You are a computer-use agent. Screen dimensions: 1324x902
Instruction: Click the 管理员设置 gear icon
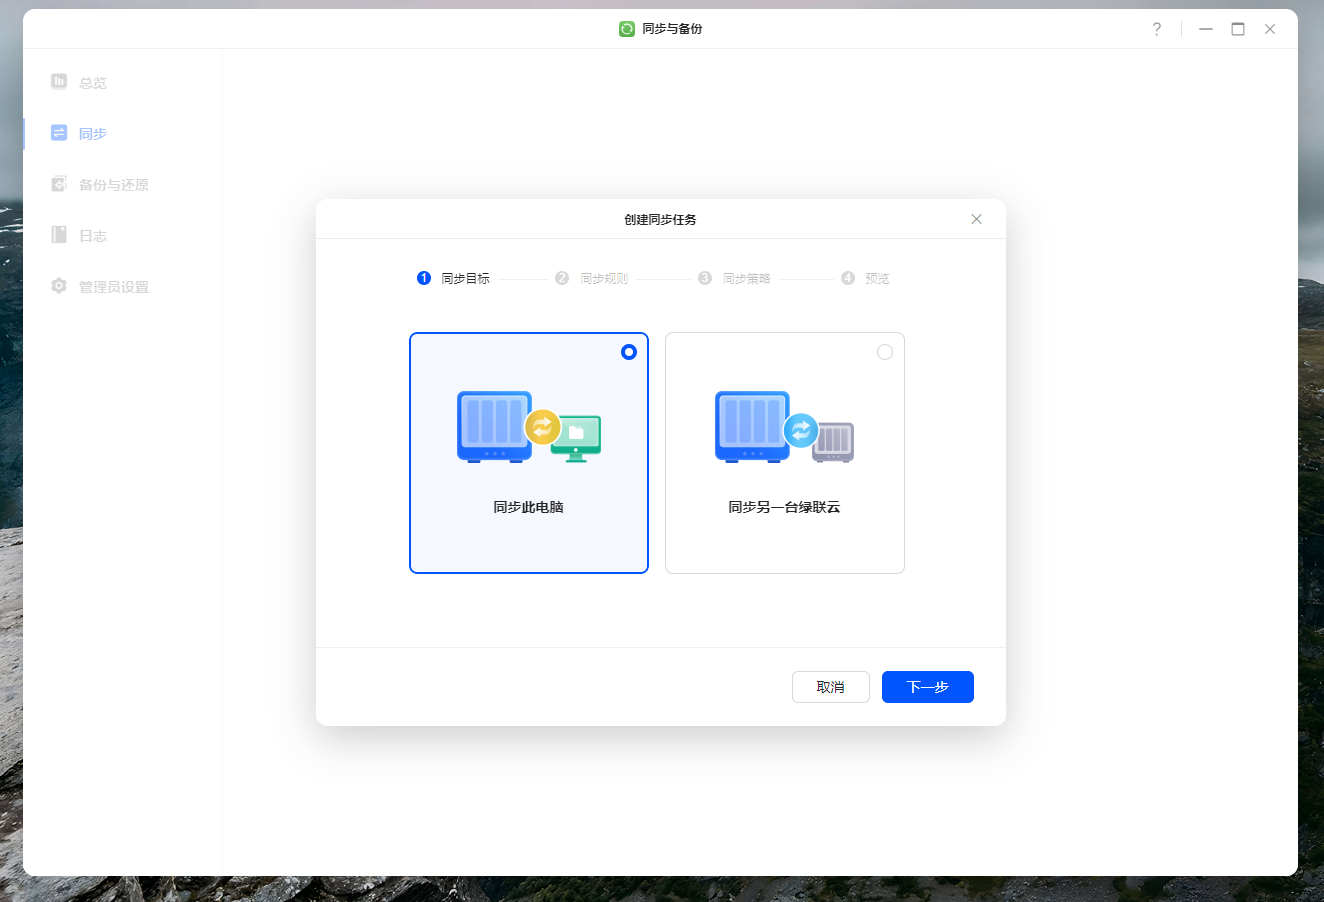[x=59, y=286]
